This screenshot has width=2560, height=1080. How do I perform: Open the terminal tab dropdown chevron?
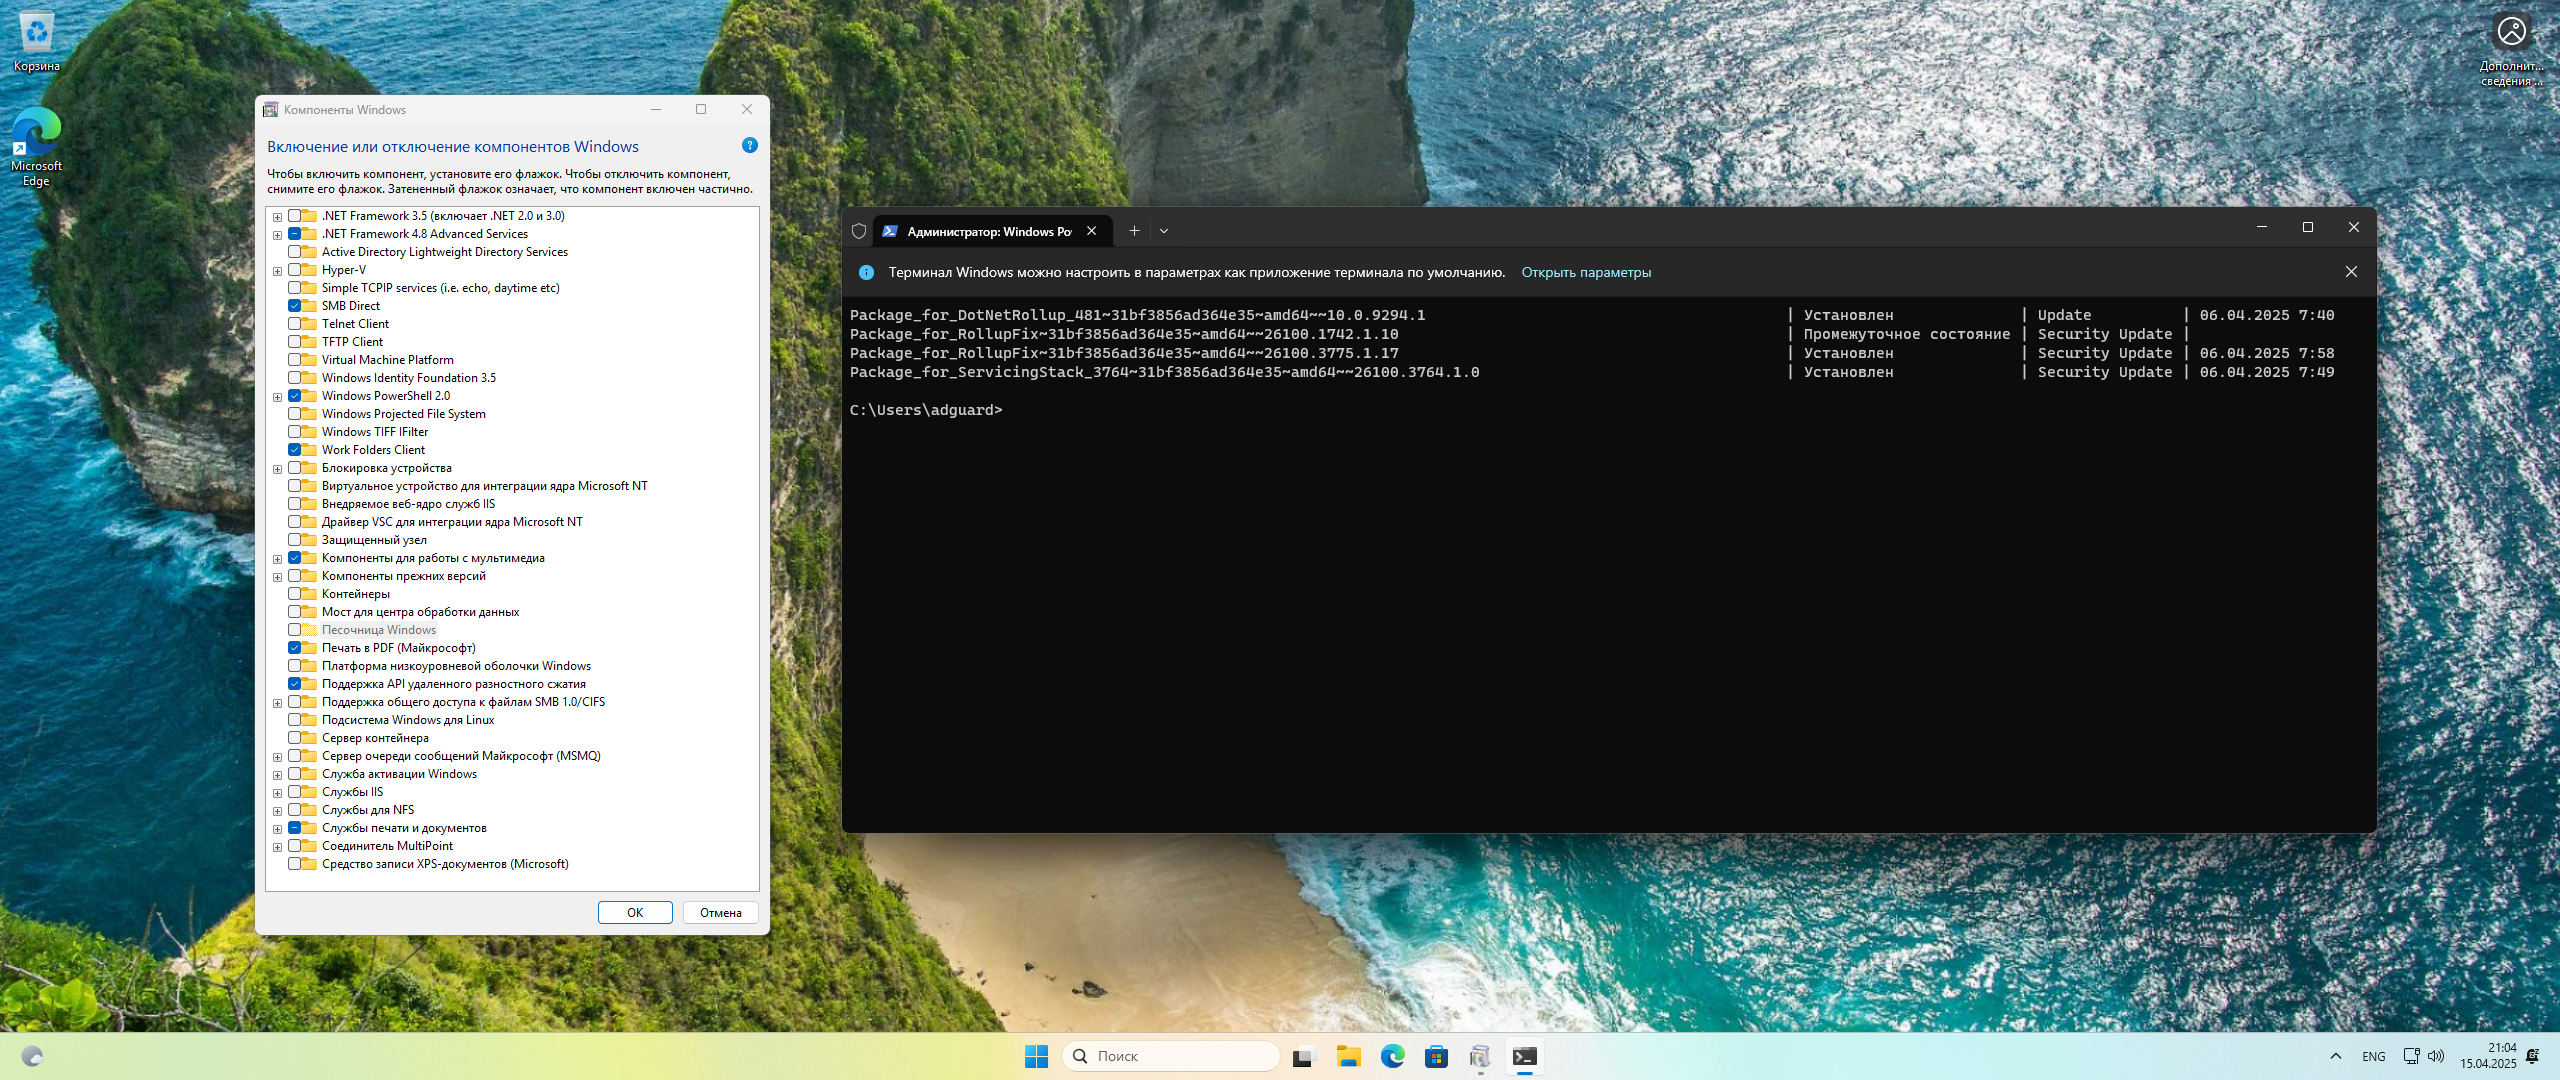[x=1164, y=230]
